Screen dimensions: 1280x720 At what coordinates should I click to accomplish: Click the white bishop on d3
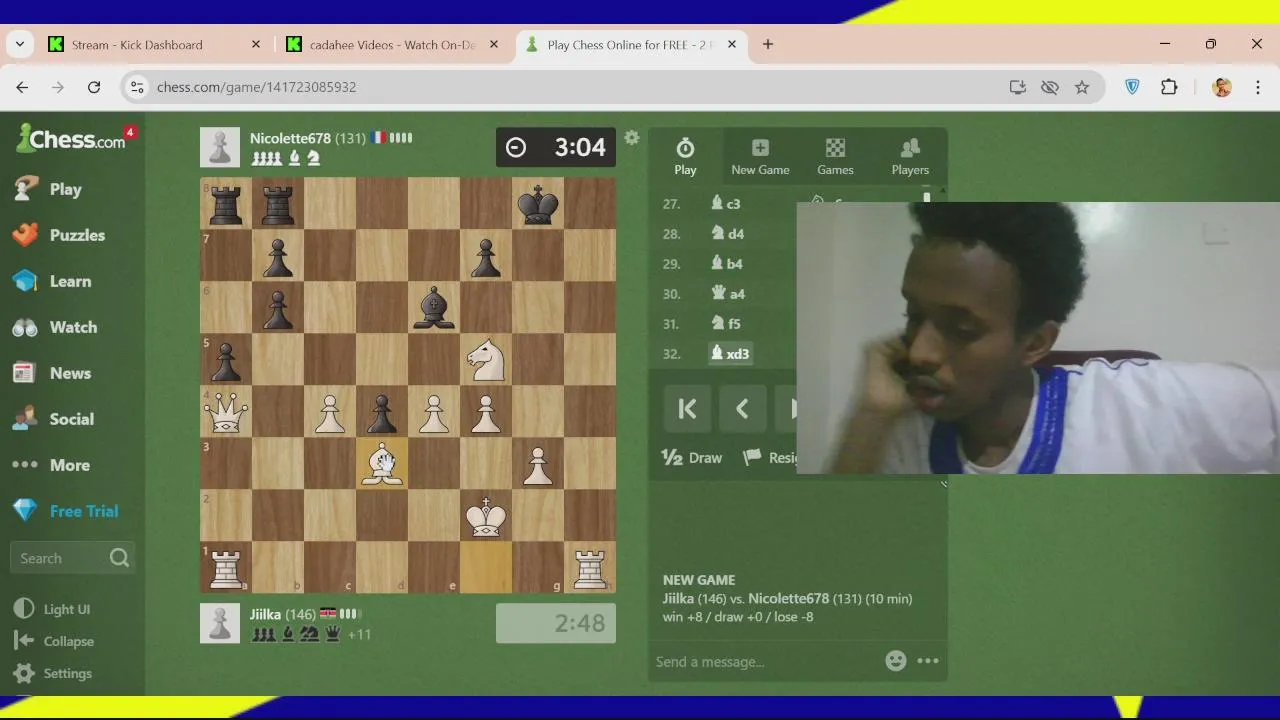(x=382, y=463)
